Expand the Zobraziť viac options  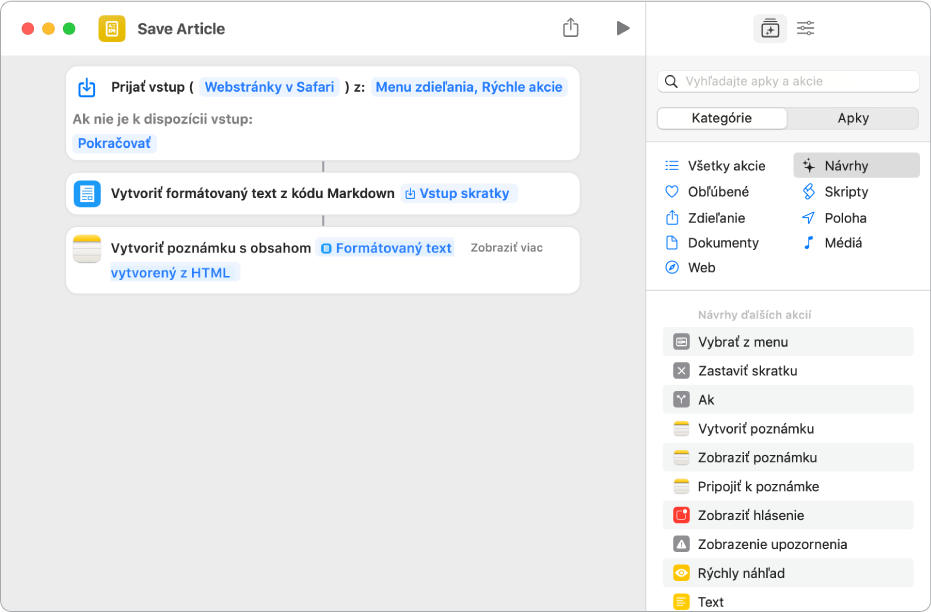[x=506, y=248]
